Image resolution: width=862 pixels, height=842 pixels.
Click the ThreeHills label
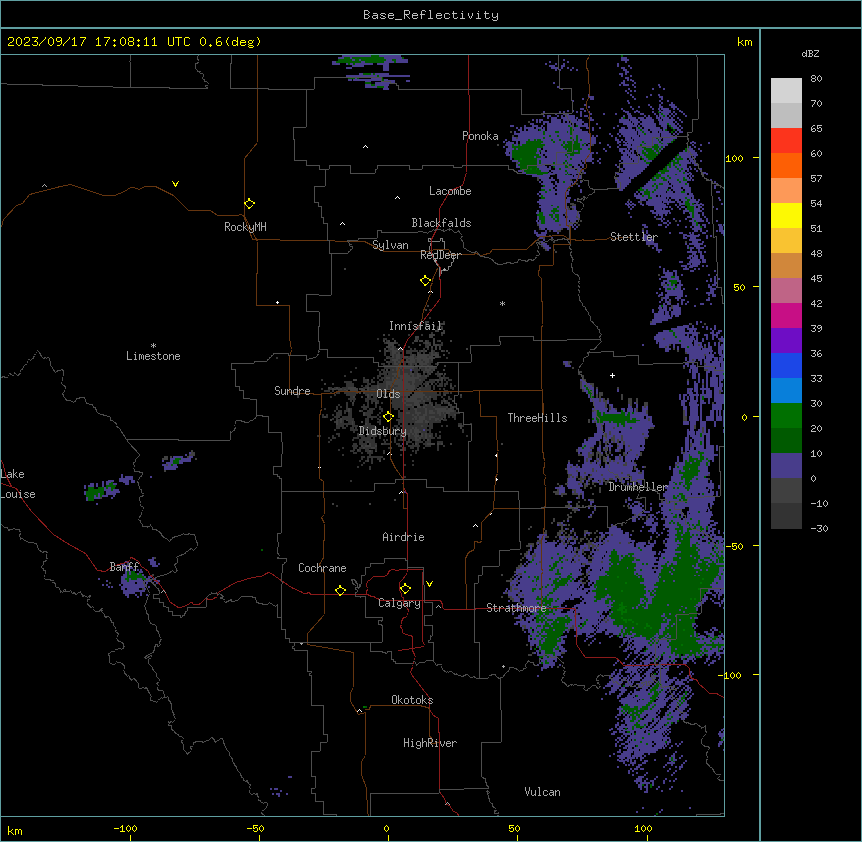[x=537, y=418]
